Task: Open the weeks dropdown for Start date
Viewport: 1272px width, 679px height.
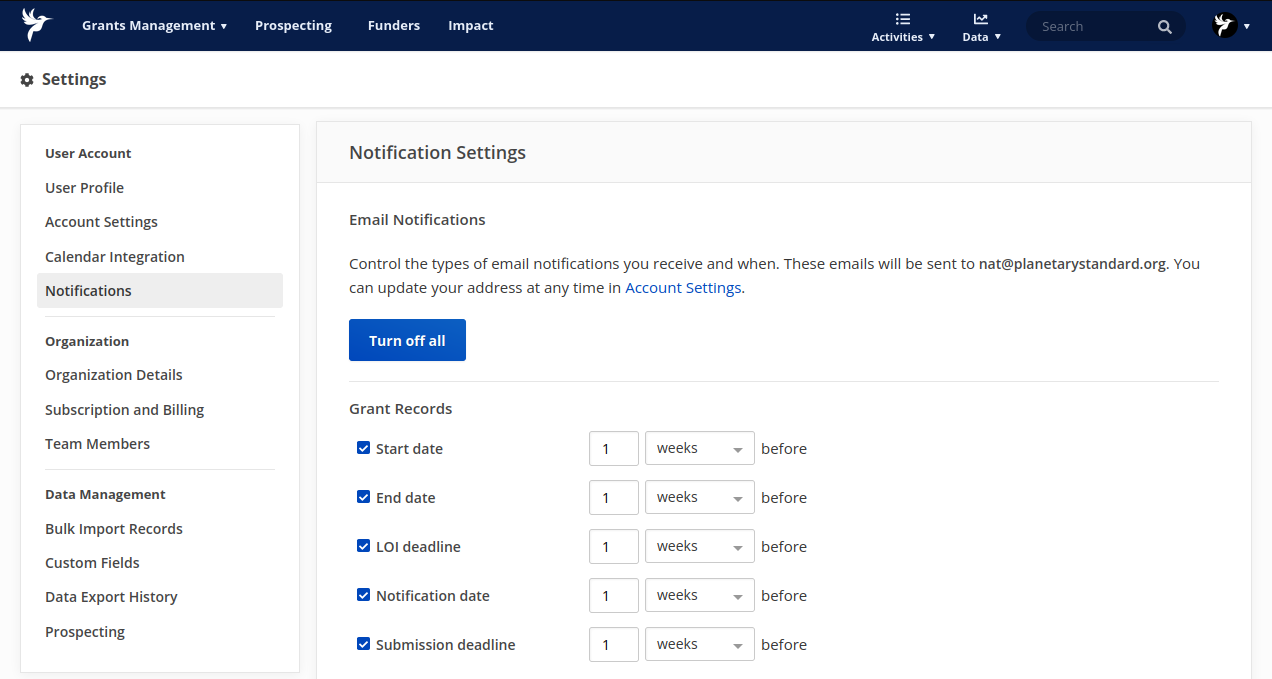Action: point(699,449)
